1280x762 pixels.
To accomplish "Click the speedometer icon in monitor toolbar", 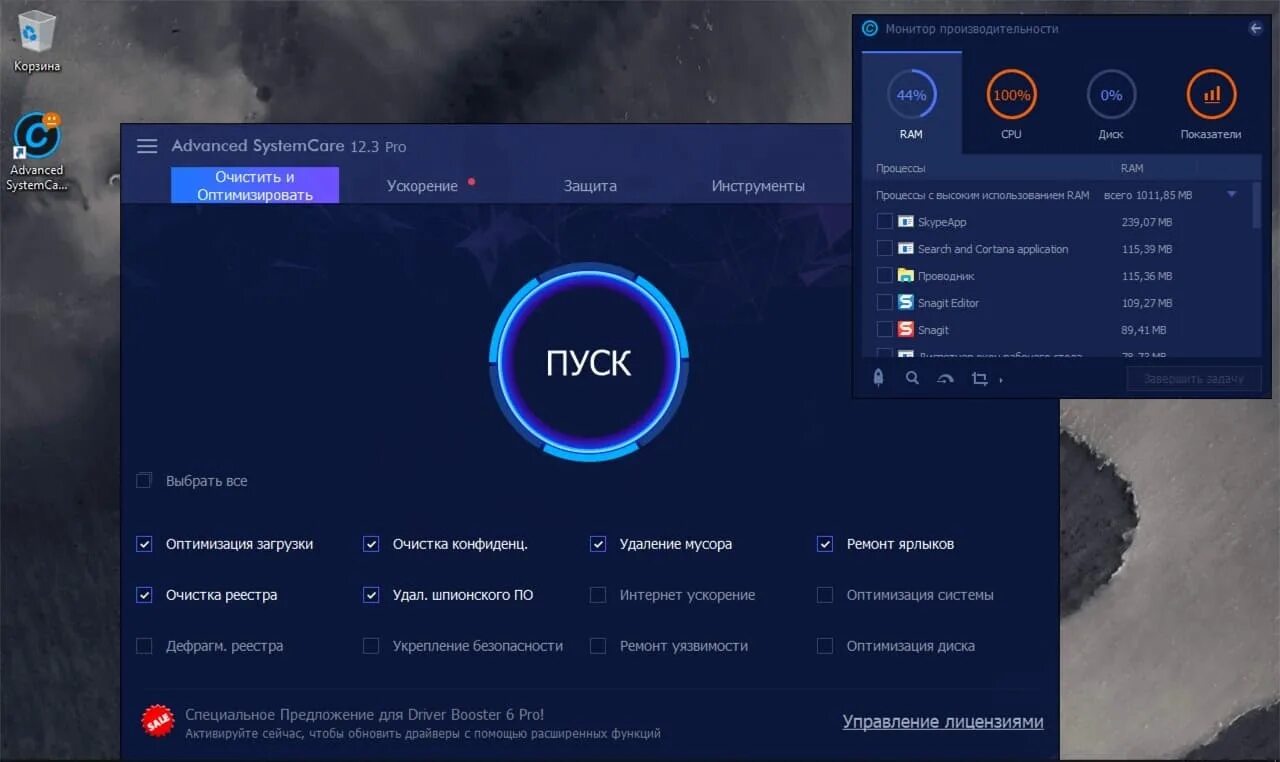I will tap(945, 379).
